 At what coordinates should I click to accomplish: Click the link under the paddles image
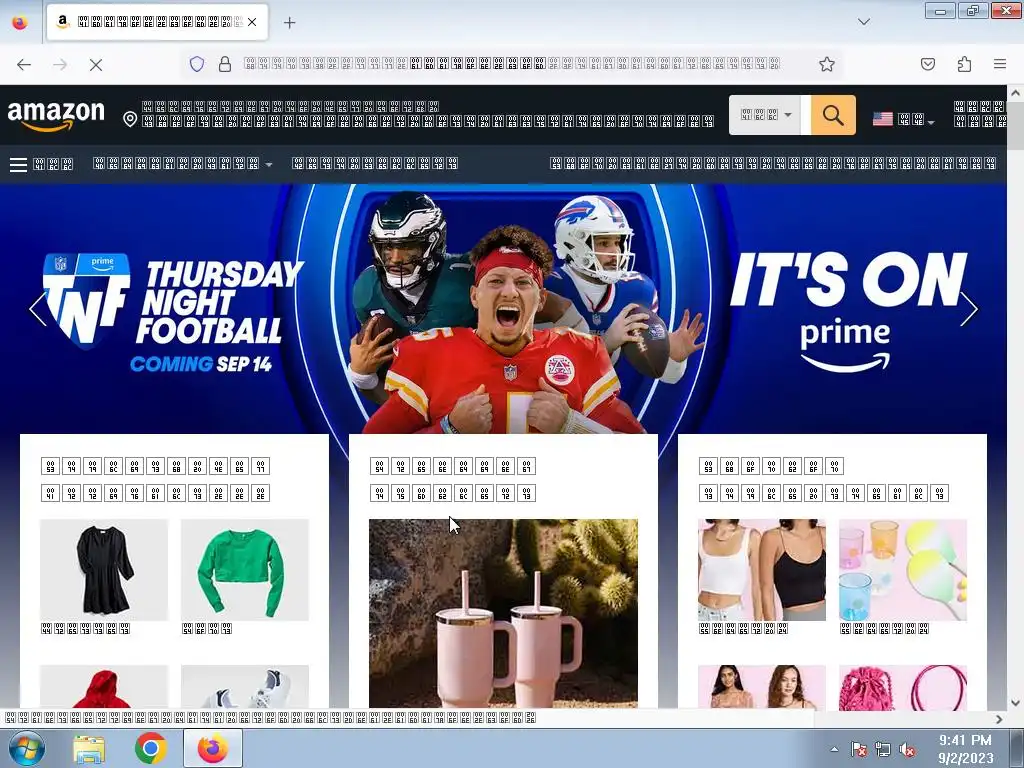884,628
